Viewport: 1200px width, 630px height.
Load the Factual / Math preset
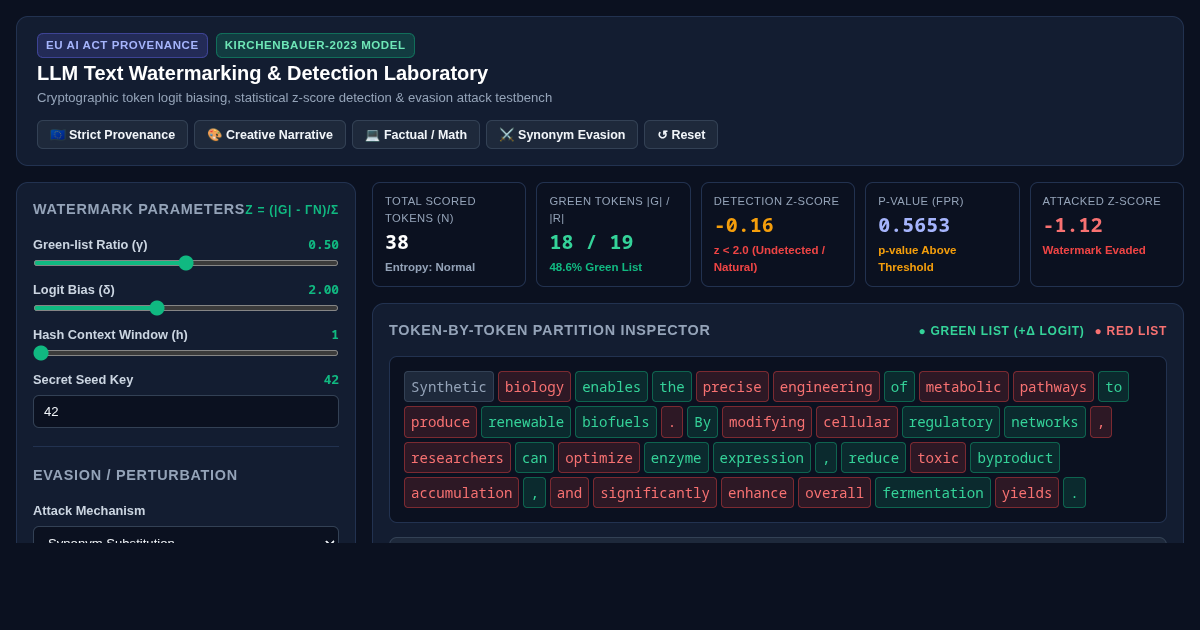pos(416,135)
